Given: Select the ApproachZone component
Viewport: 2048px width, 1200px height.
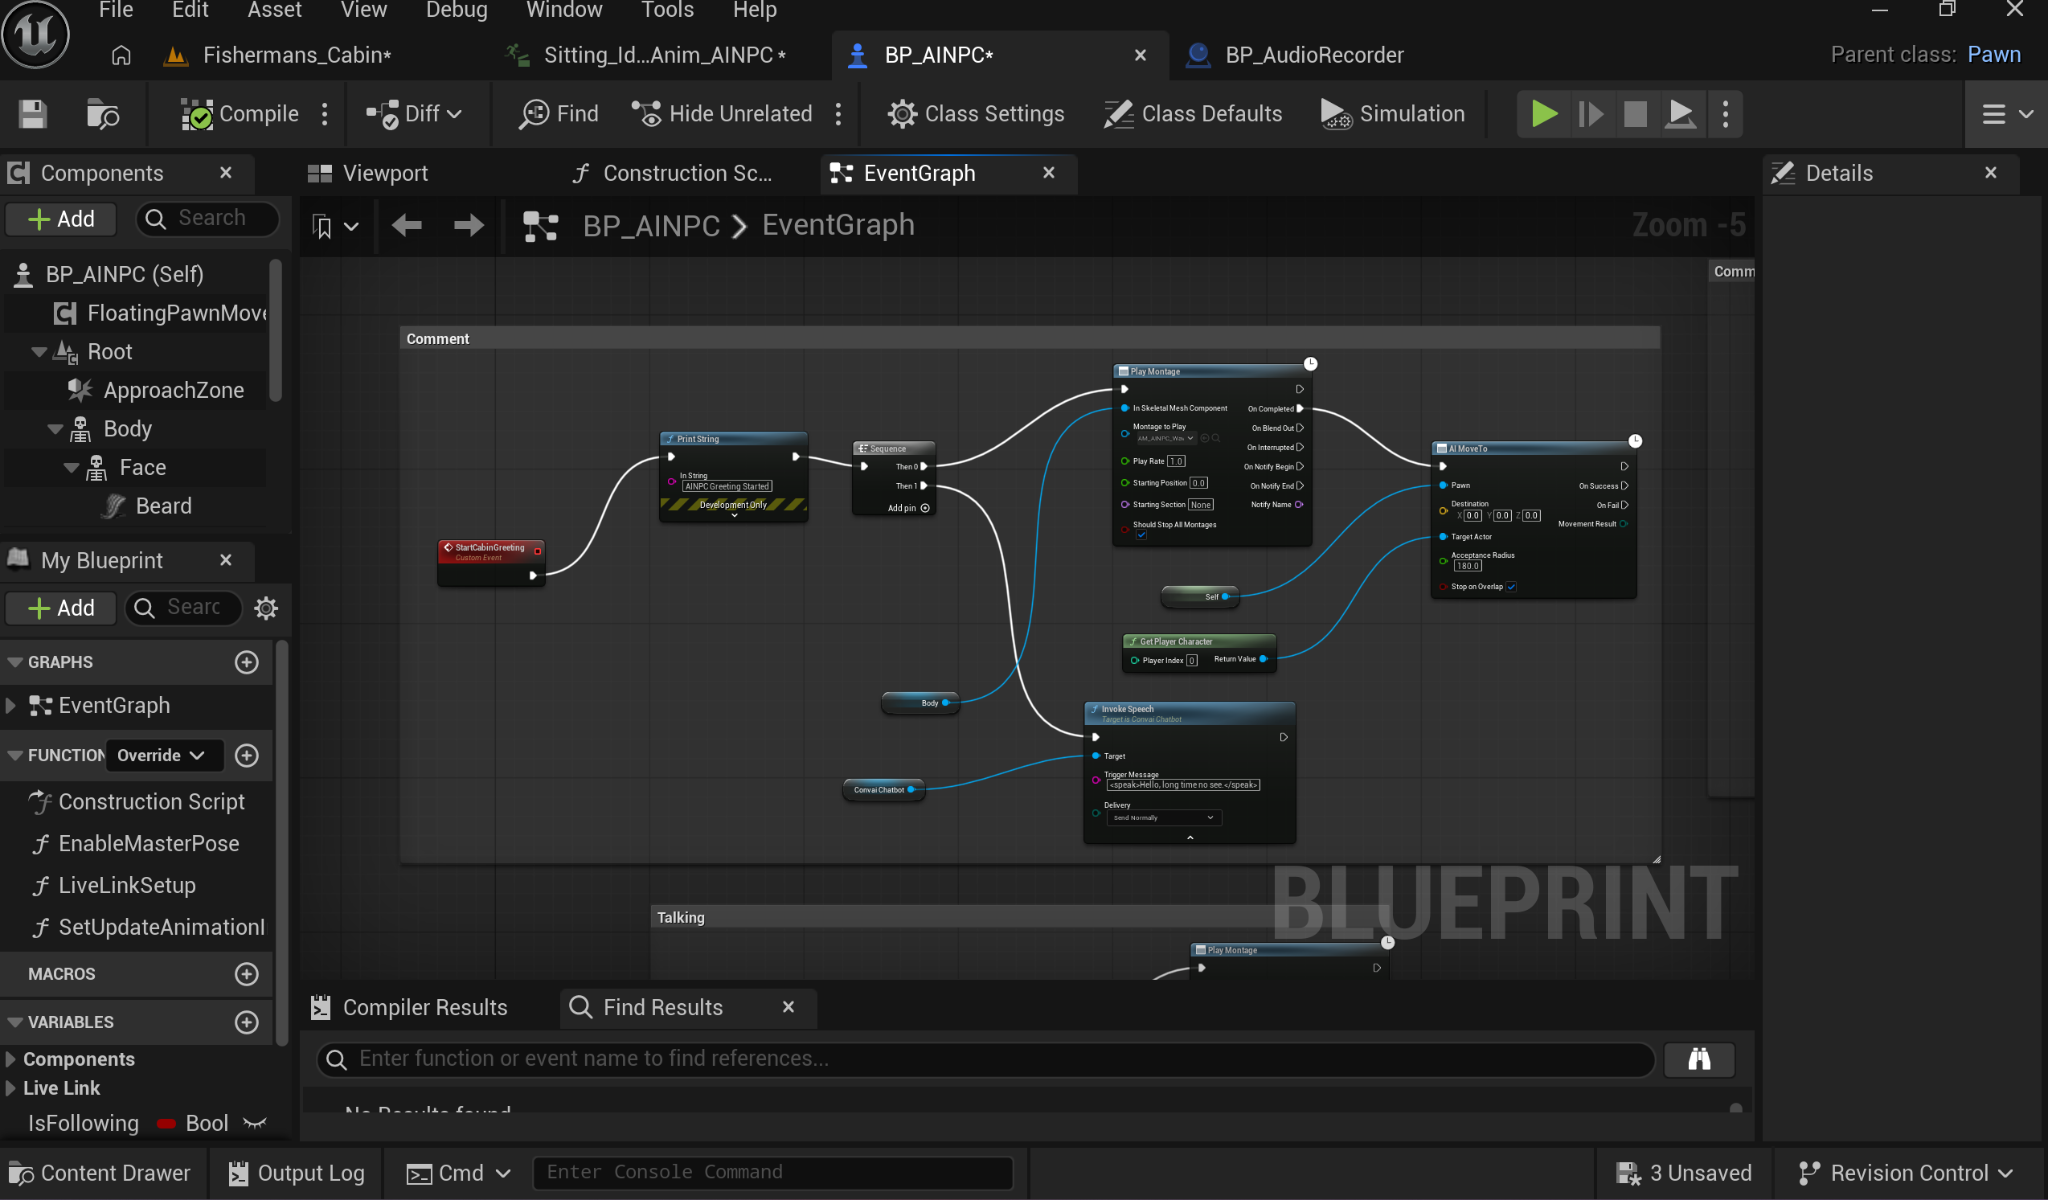Looking at the screenshot, I should pos(173,390).
